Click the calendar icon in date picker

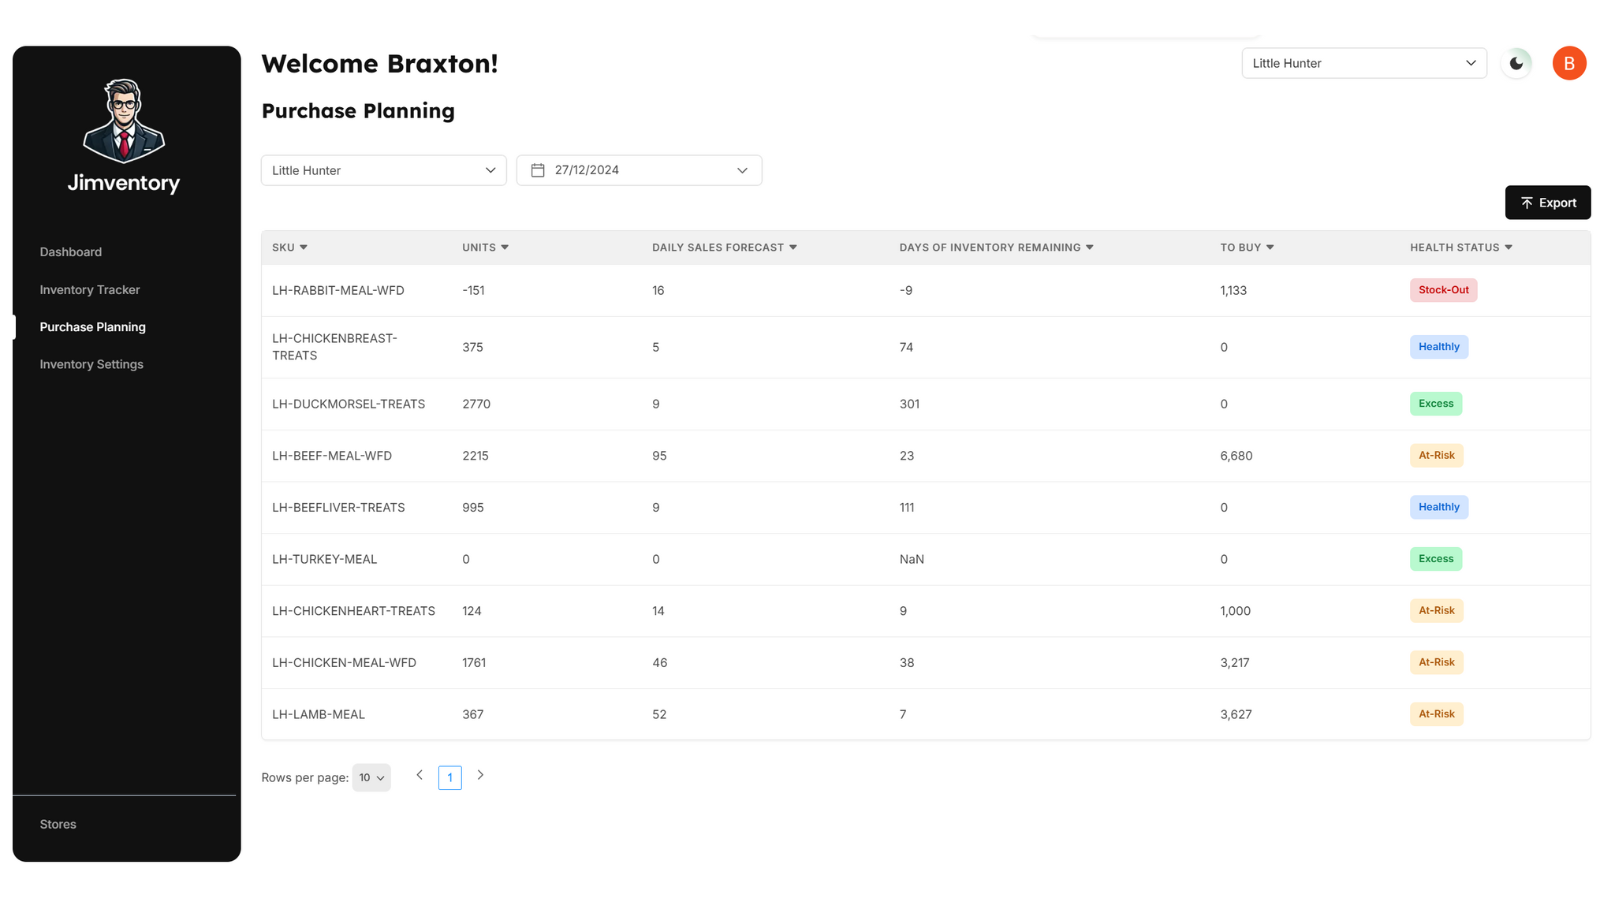(538, 170)
